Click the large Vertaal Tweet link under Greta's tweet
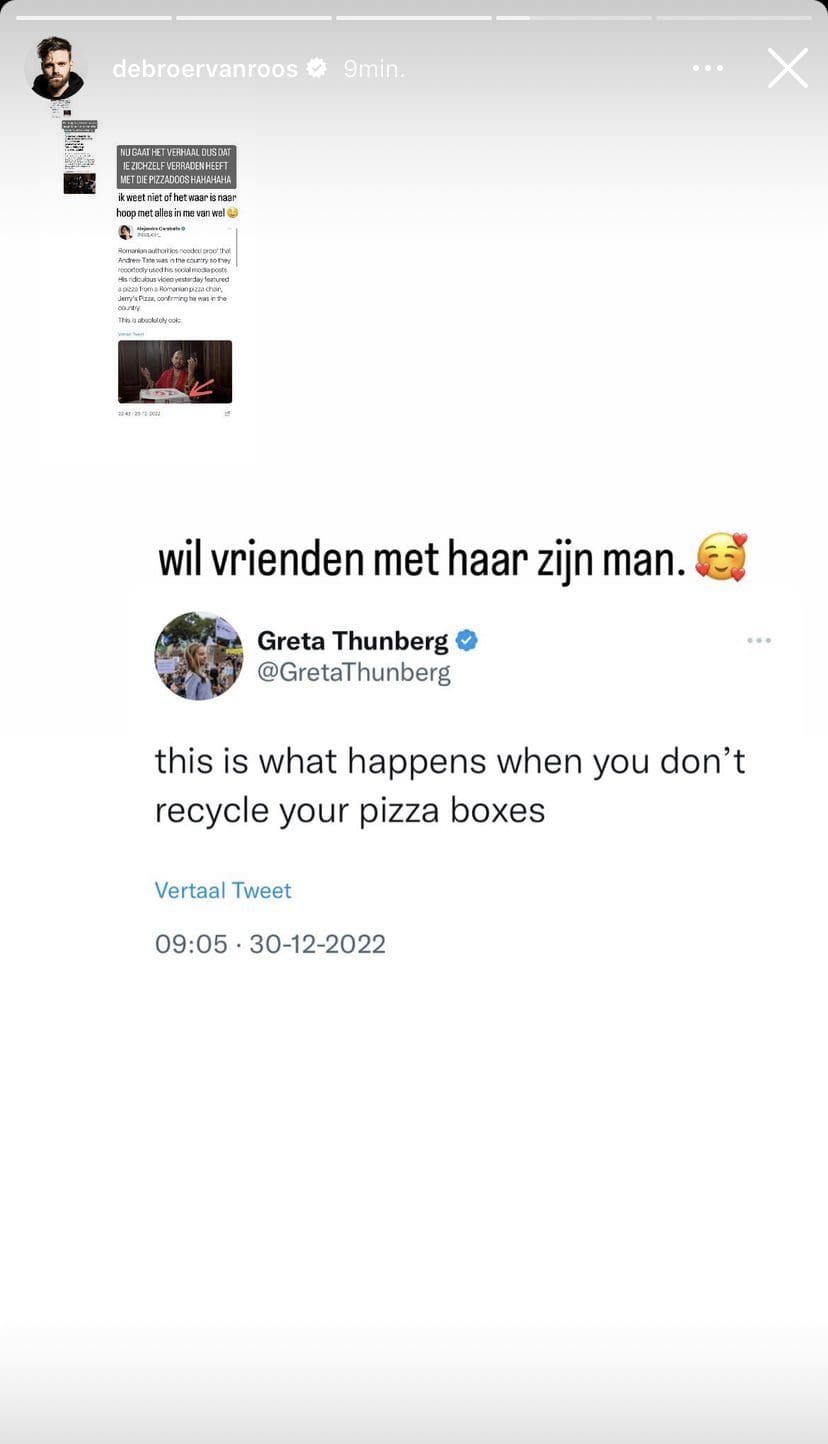 pos(223,890)
